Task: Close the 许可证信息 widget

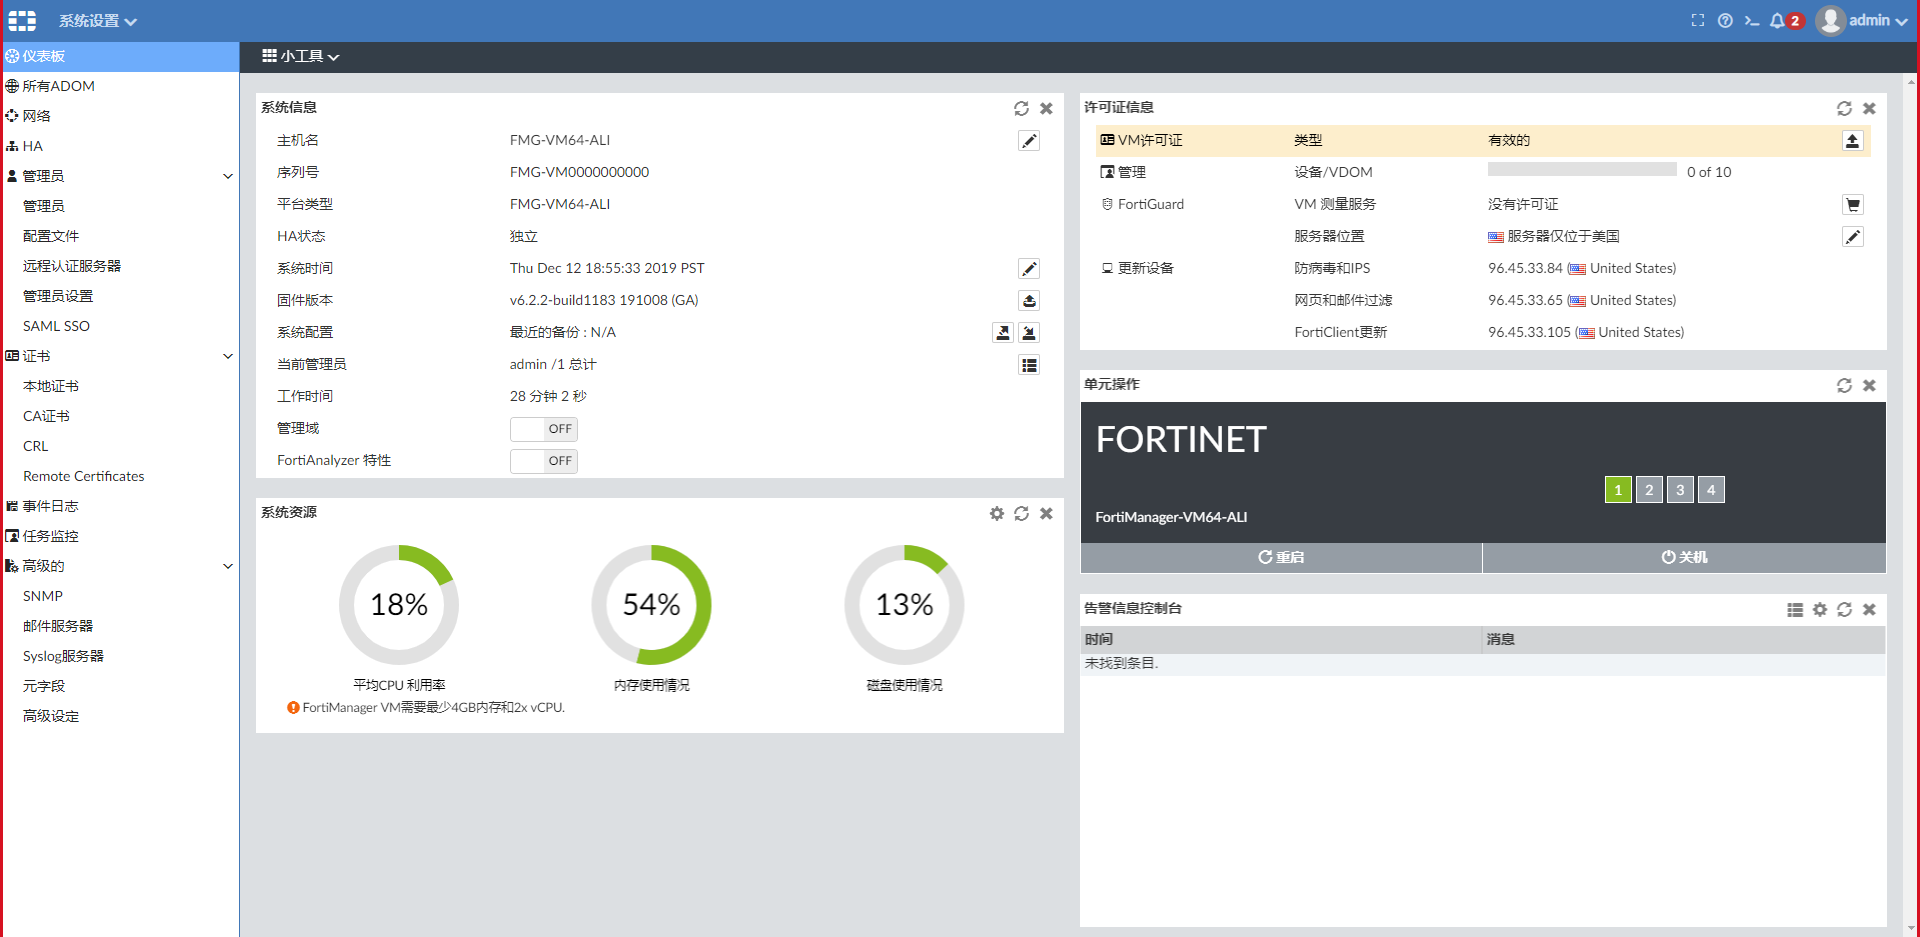Action: tap(1869, 108)
